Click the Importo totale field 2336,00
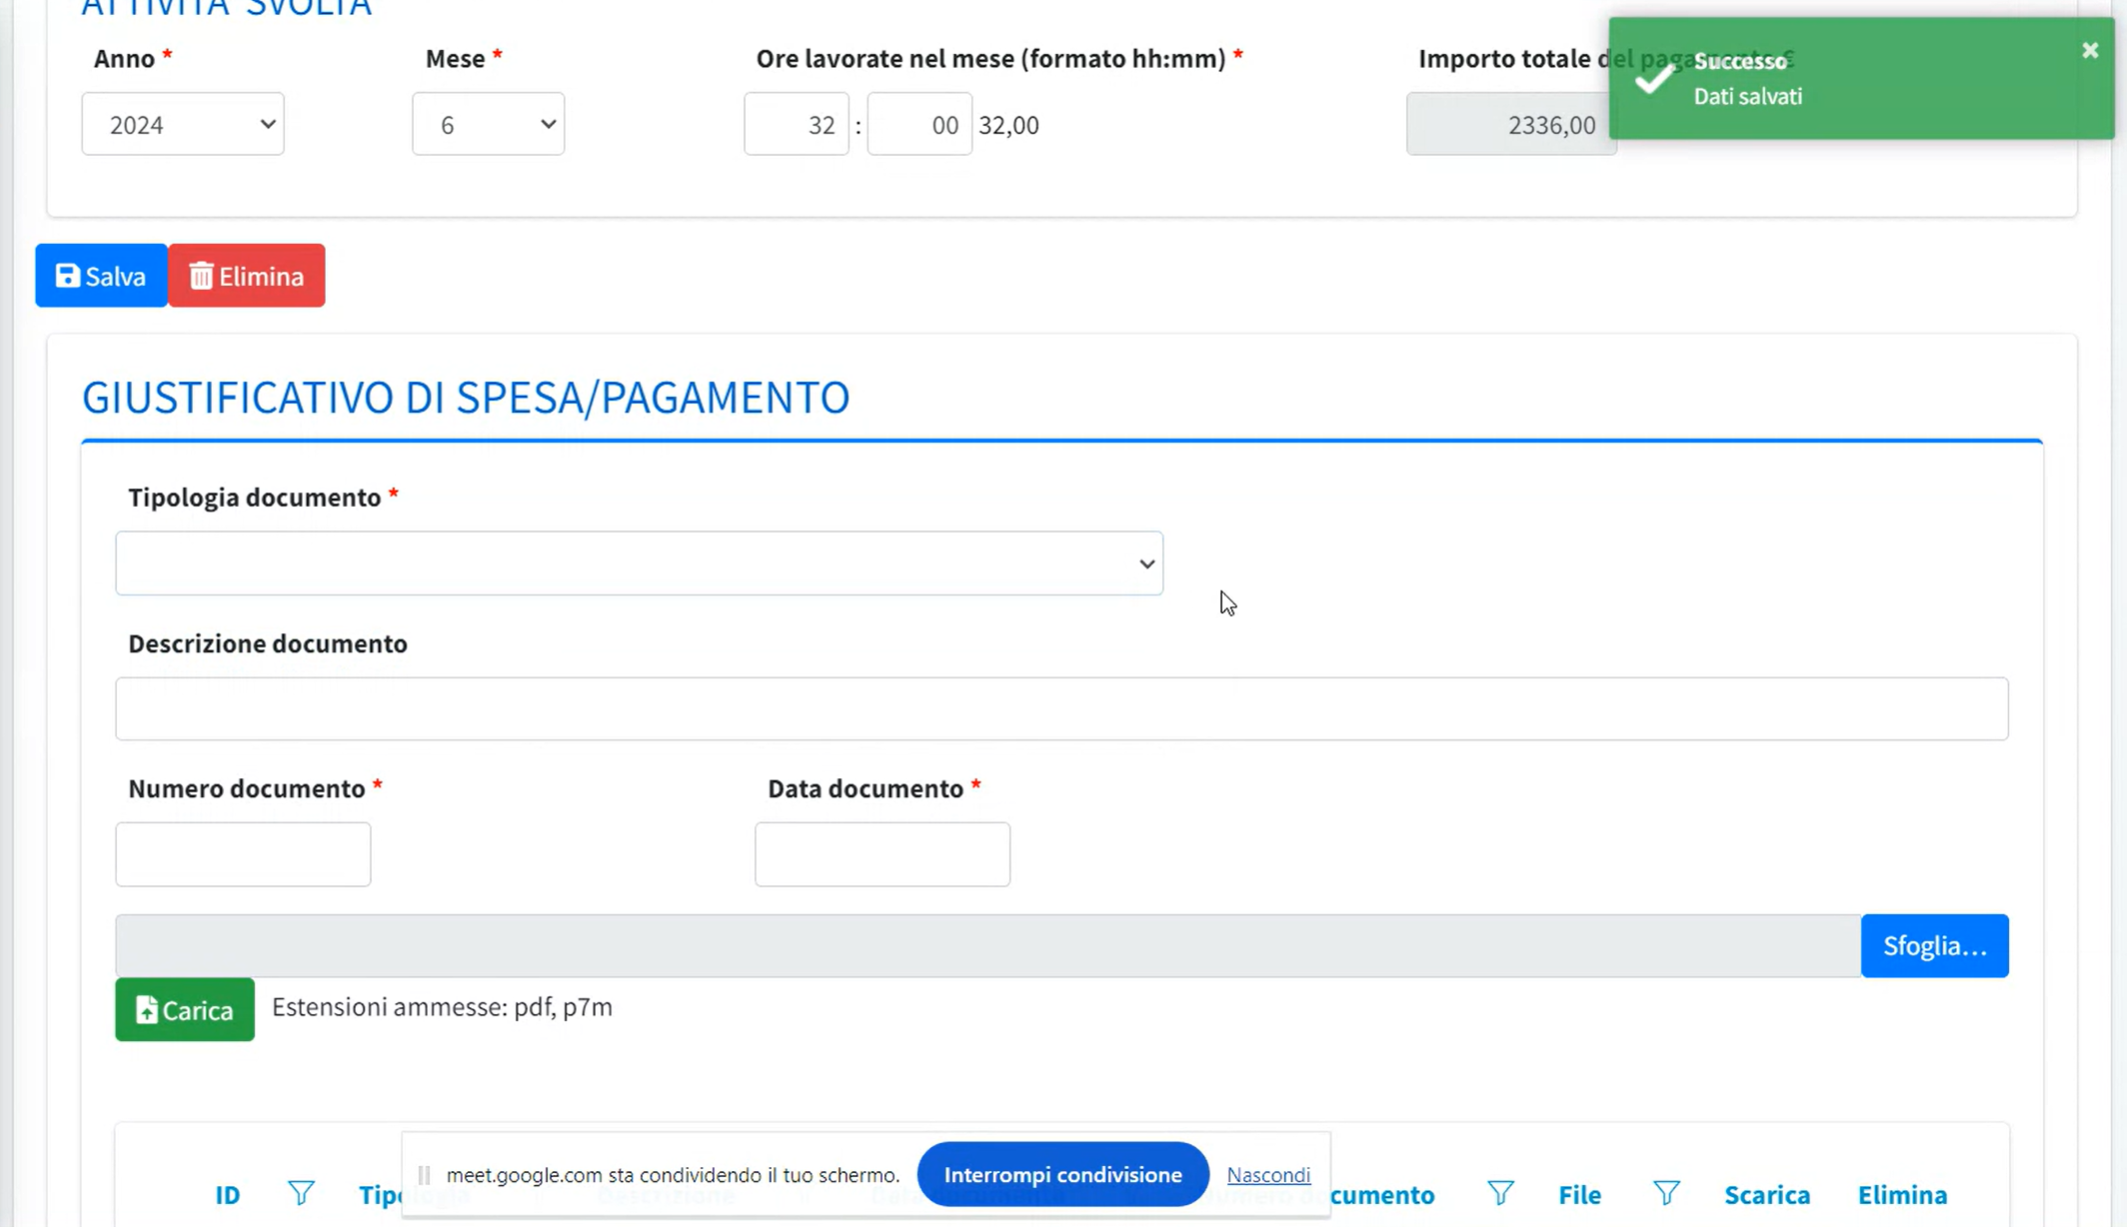This screenshot has width=2127, height=1227. pos(1510,124)
